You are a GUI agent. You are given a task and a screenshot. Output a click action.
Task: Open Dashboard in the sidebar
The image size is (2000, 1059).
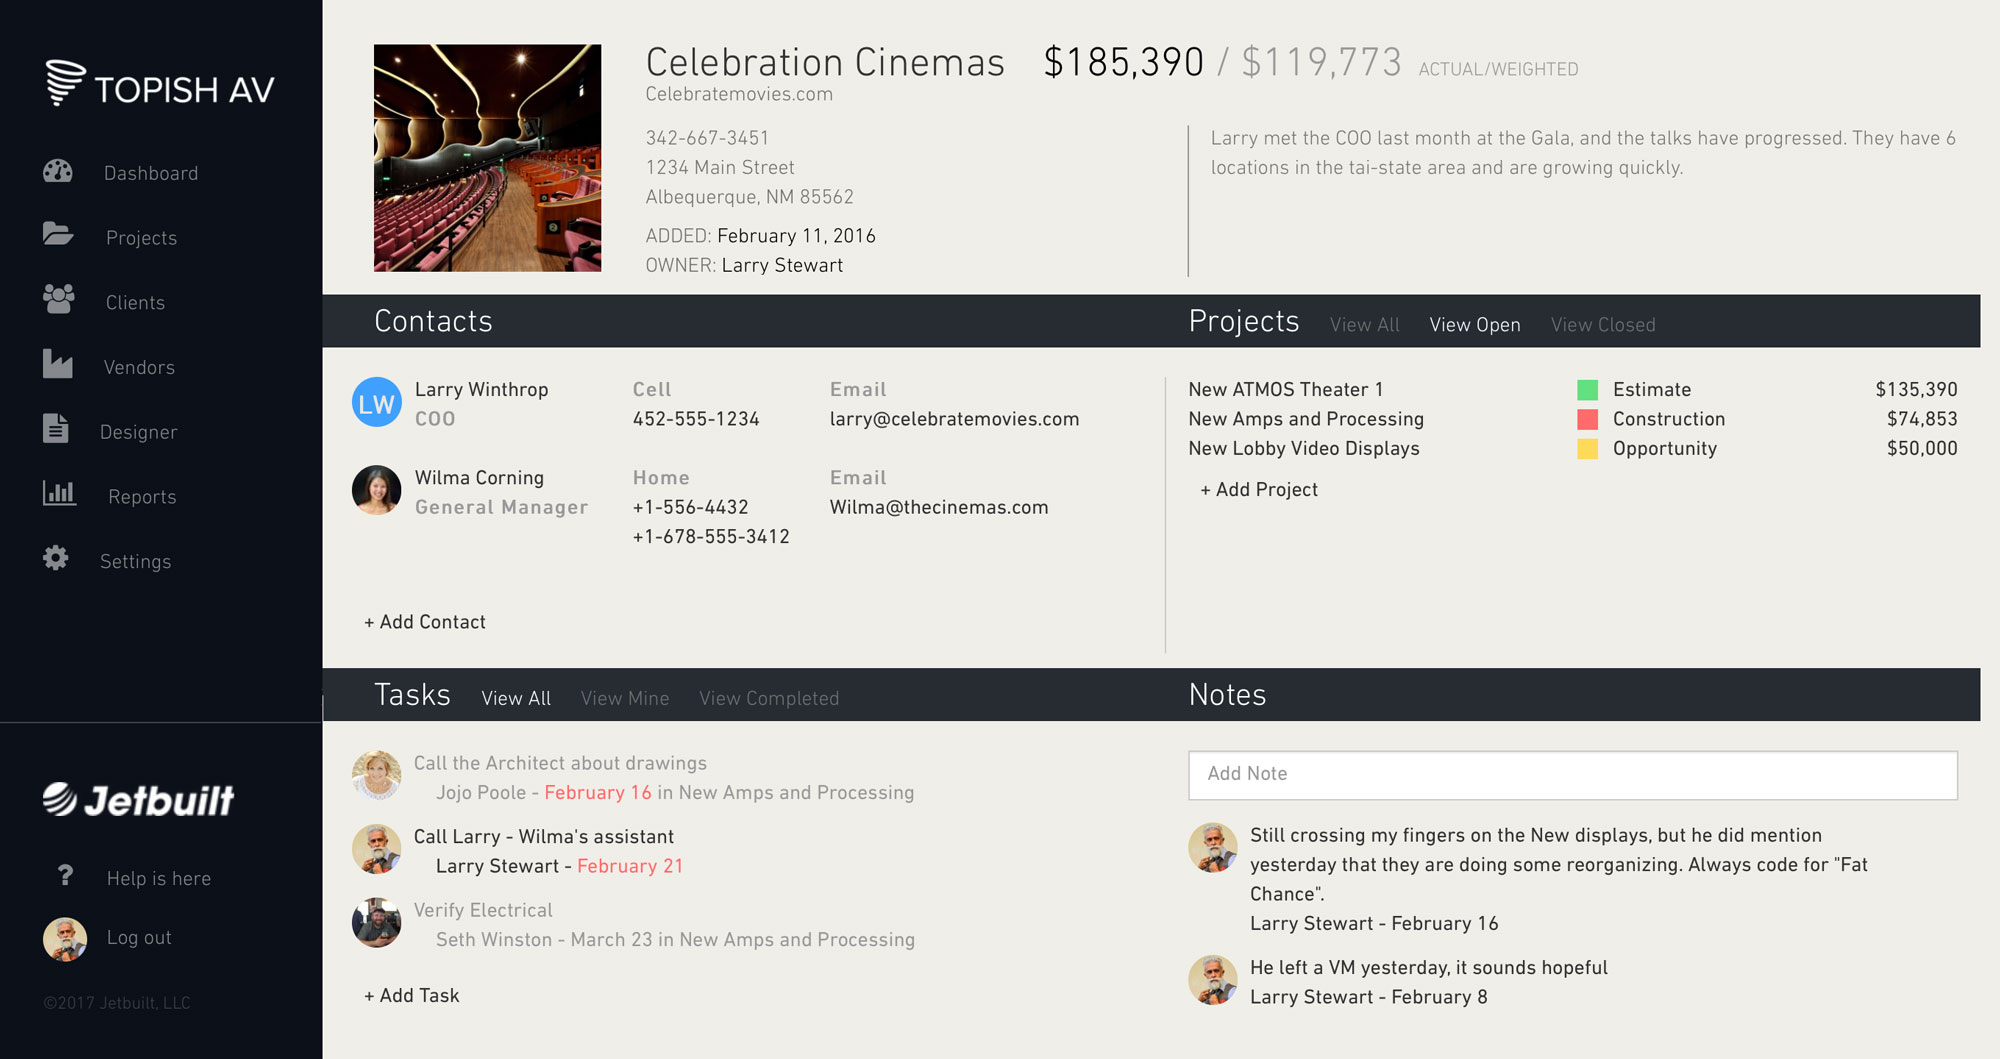[x=151, y=173]
